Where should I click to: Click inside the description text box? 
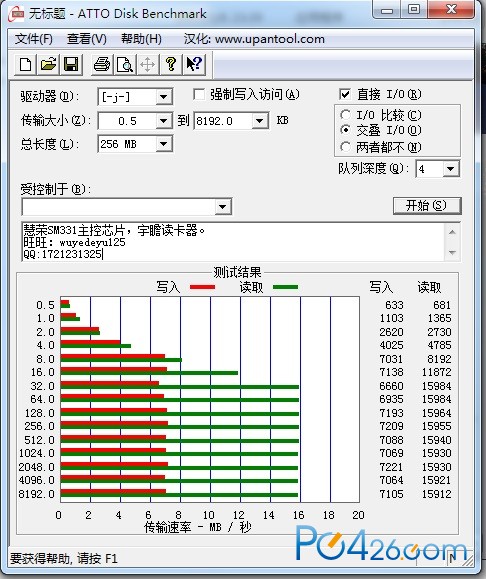point(233,242)
